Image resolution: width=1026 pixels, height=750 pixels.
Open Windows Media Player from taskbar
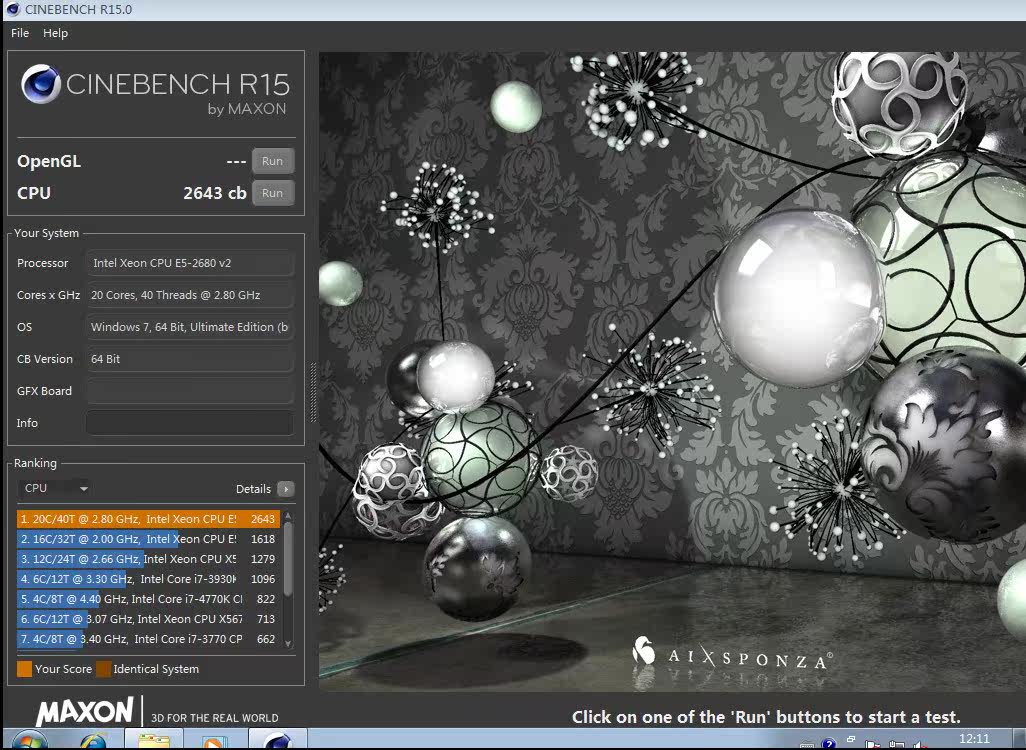(x=213, y=741)
